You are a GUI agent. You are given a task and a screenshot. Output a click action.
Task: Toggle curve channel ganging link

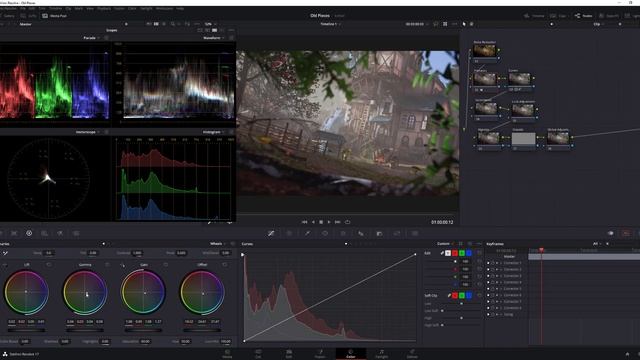(442, 253)
